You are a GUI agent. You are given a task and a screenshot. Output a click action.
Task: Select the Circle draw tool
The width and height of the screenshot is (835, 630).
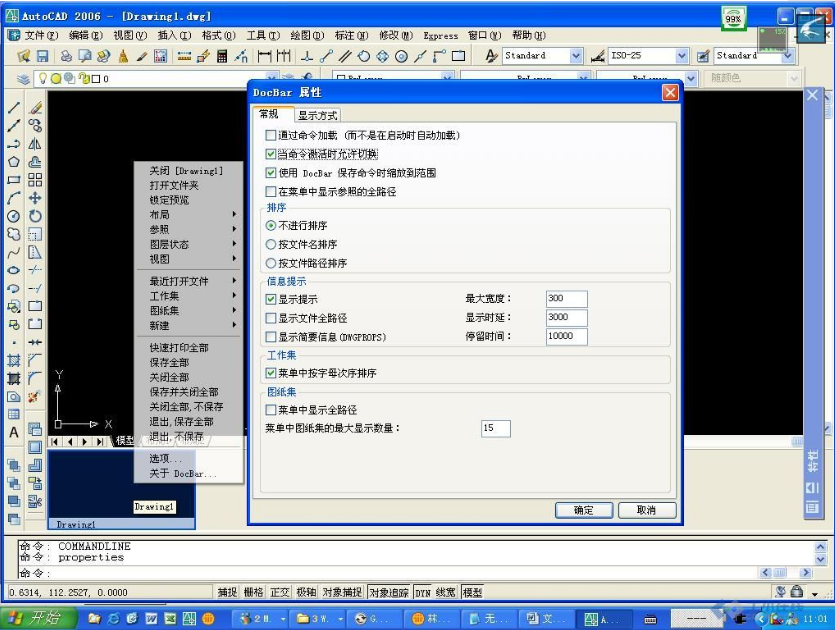[x=14, y=216]
